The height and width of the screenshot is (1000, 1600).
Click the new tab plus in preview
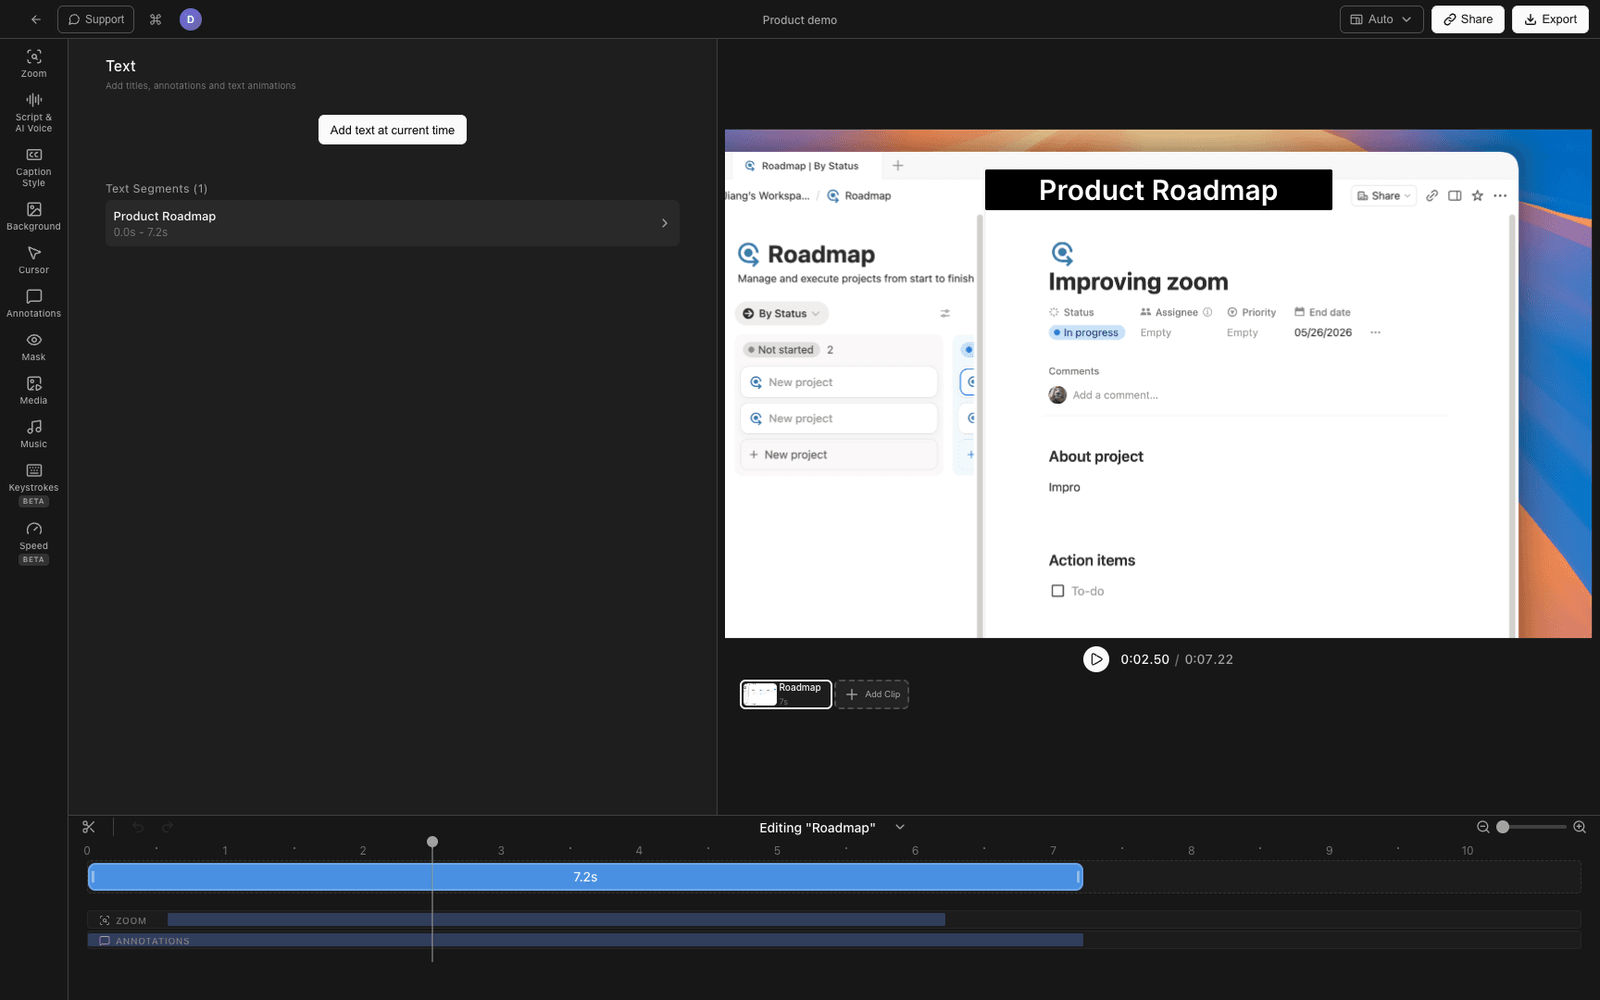coord(898,166)
